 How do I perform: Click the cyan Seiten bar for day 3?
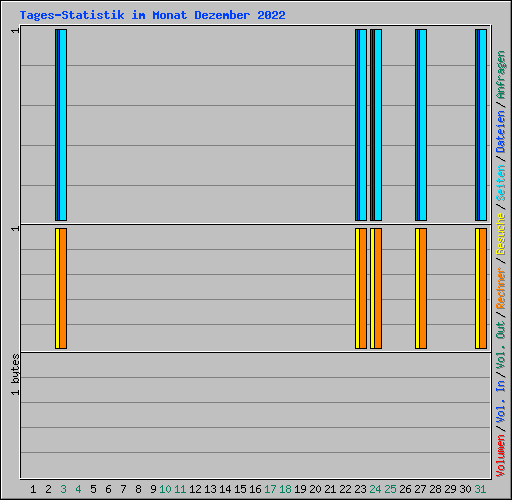click(63, 125)
